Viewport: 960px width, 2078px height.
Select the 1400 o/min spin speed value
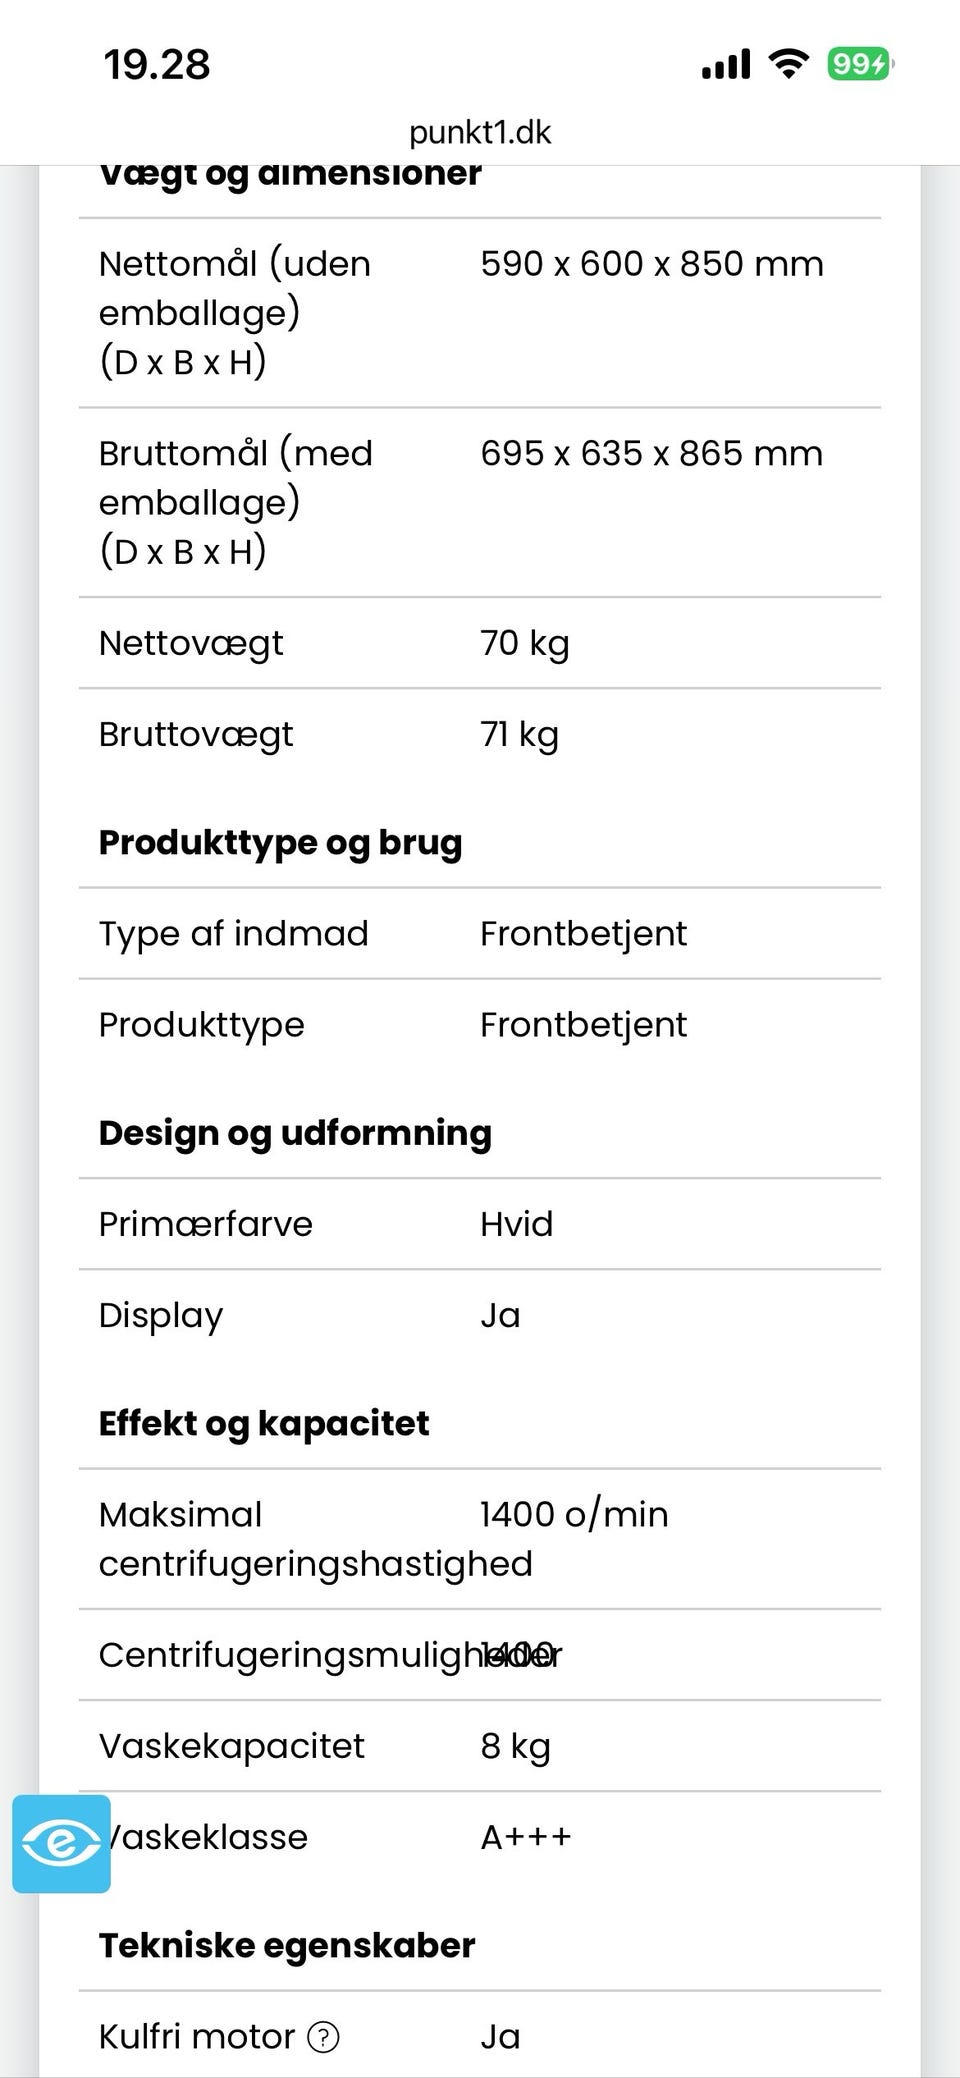[x=574, y=1515]
